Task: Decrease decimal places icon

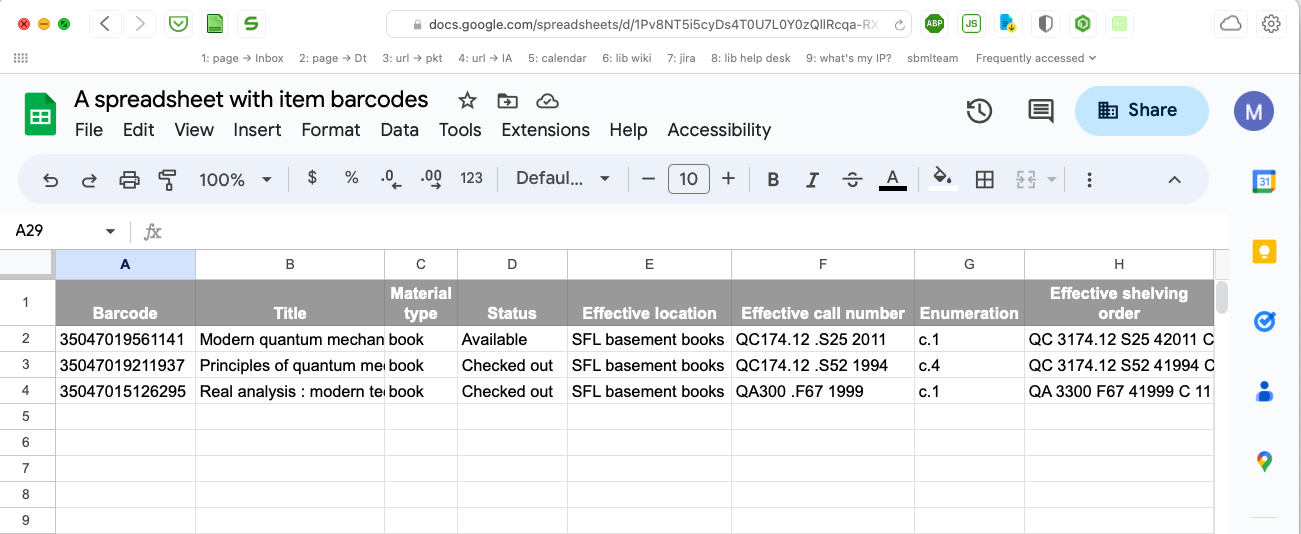Action: click(391, 179)
